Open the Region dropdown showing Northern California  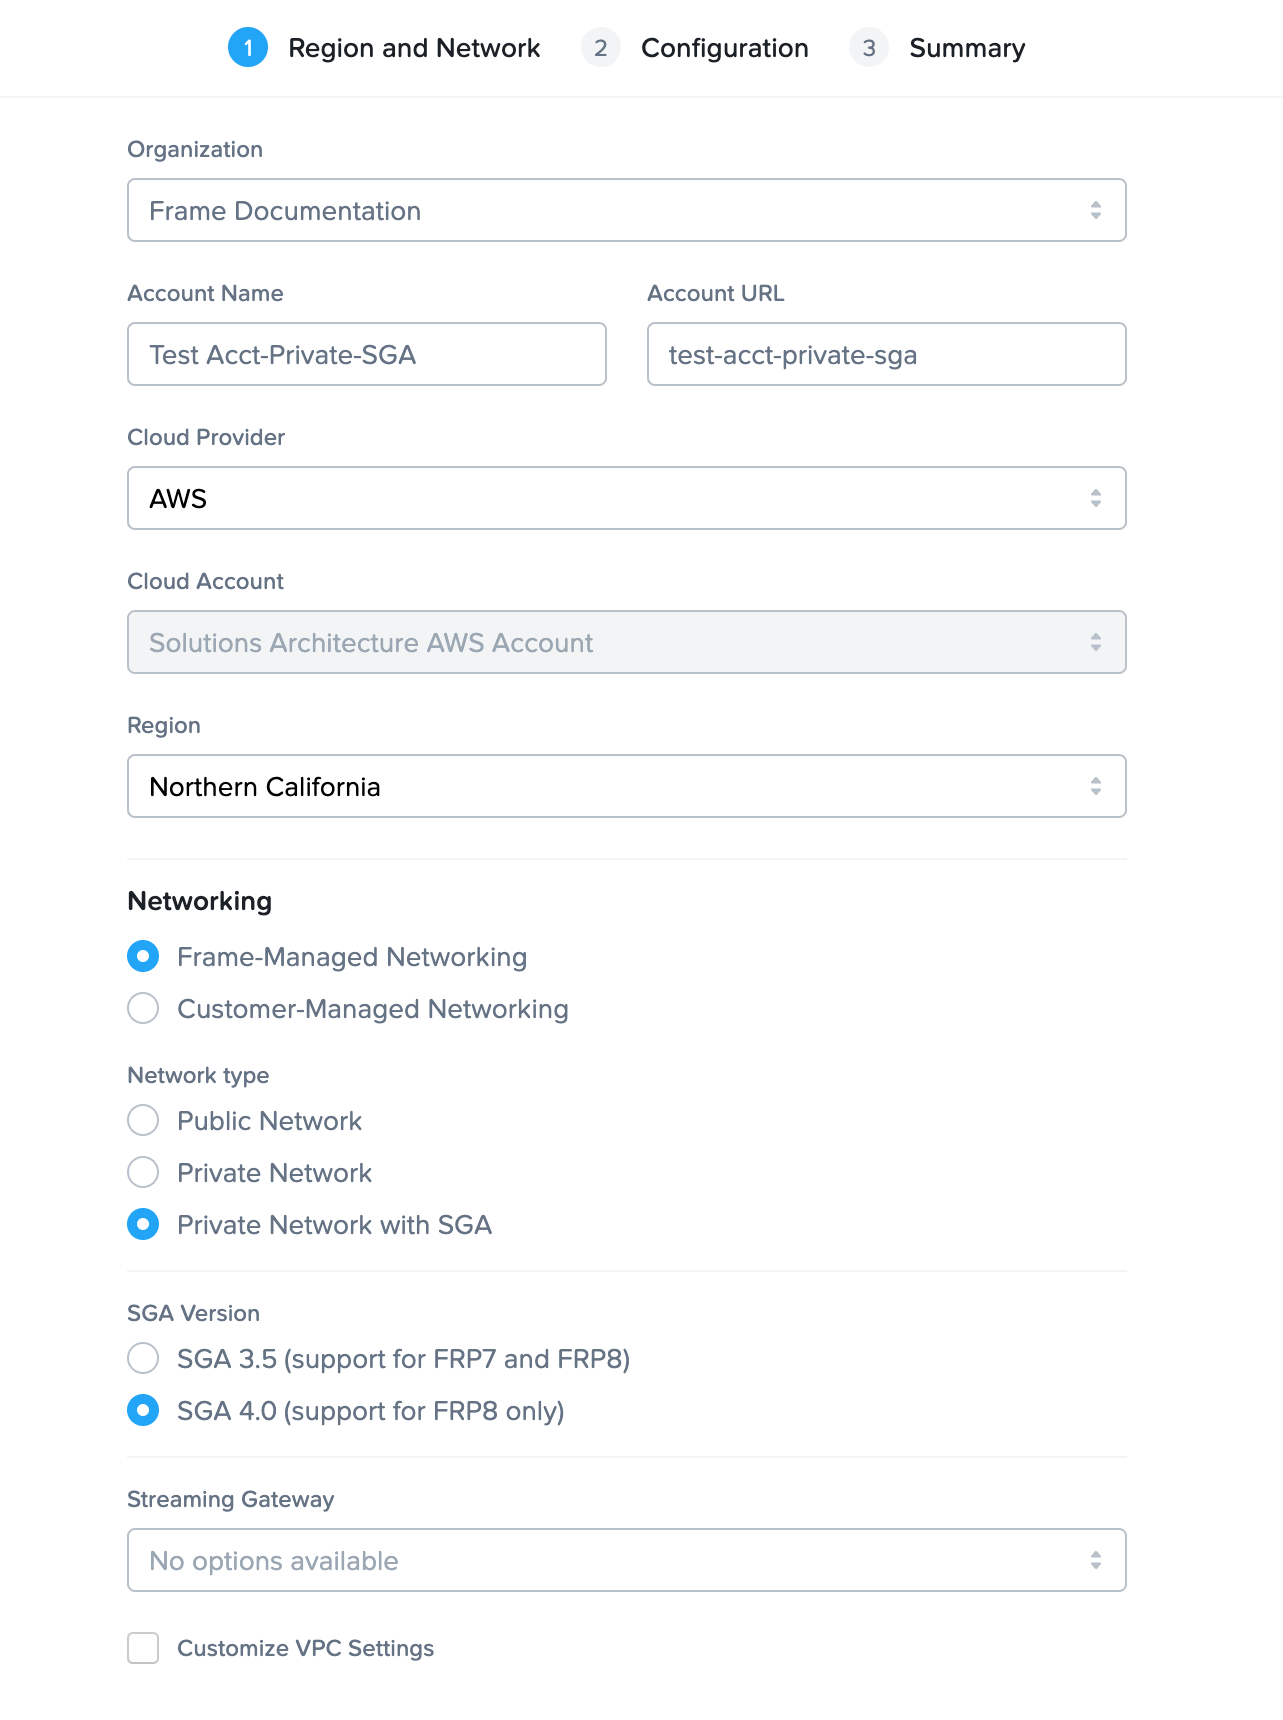pyautogui.click(x=626, y=786)
